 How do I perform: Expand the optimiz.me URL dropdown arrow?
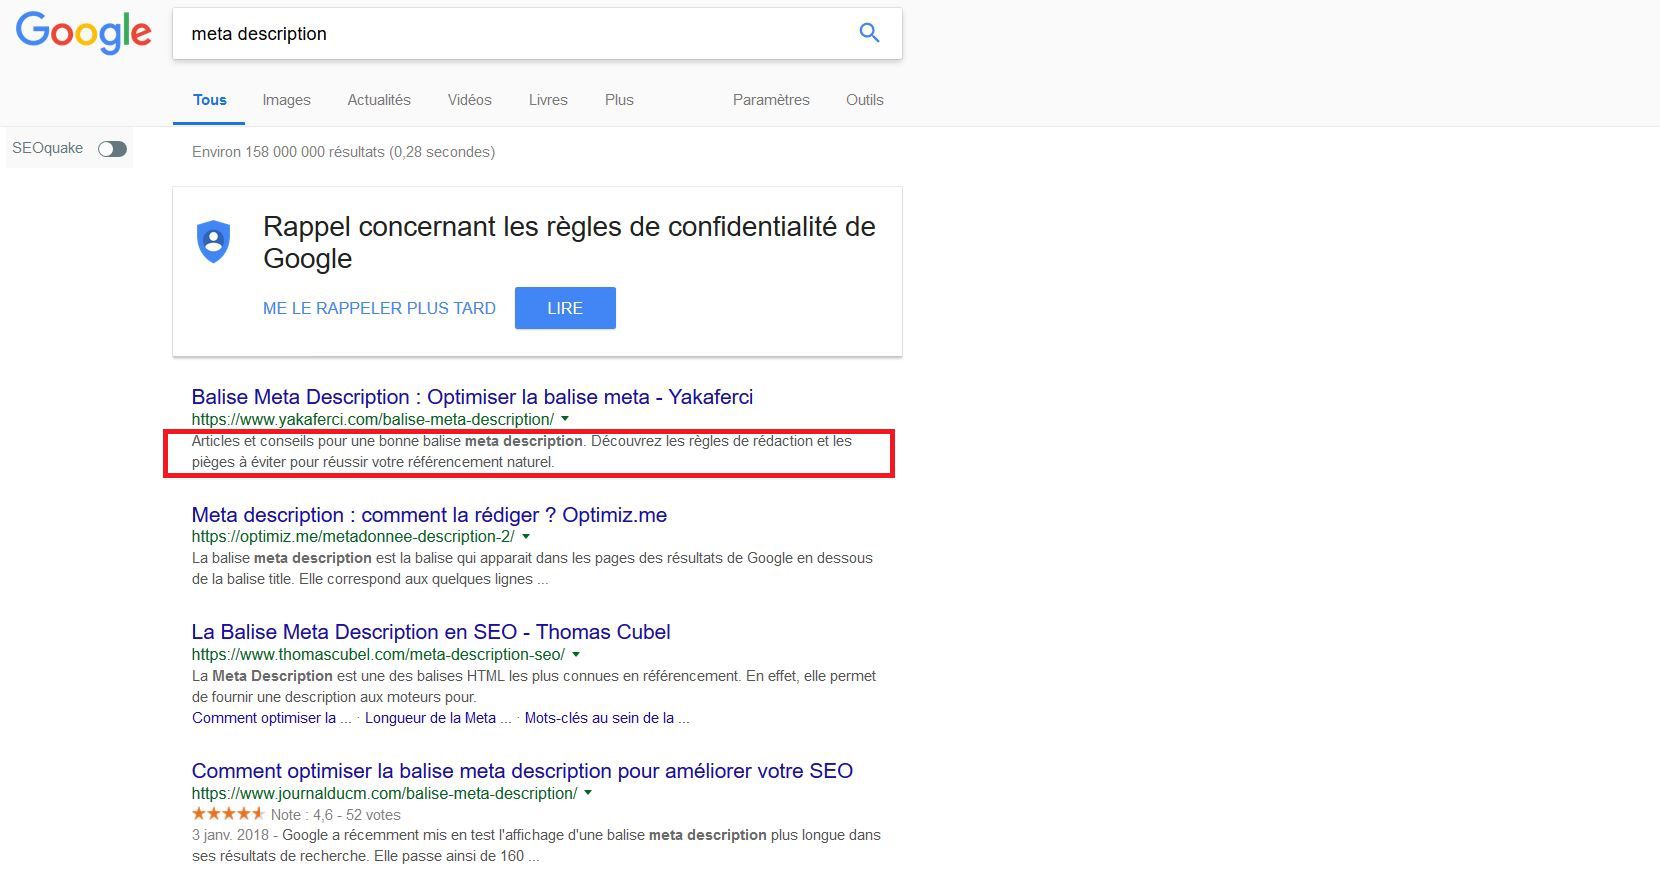click(526, 537)
